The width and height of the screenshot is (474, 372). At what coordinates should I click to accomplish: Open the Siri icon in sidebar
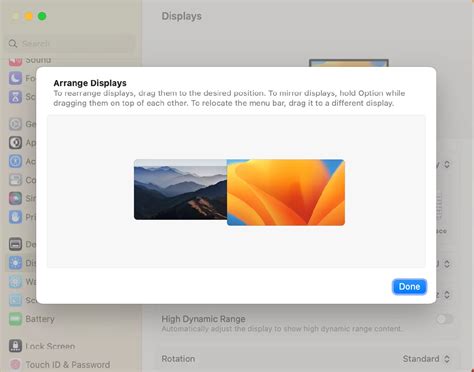15,198
